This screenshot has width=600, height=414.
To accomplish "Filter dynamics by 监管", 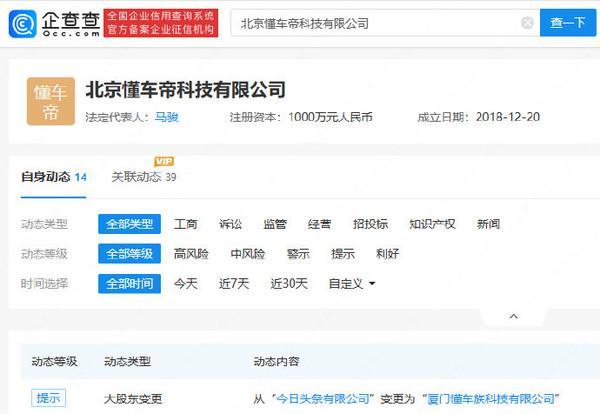I will tap(275, 224).
